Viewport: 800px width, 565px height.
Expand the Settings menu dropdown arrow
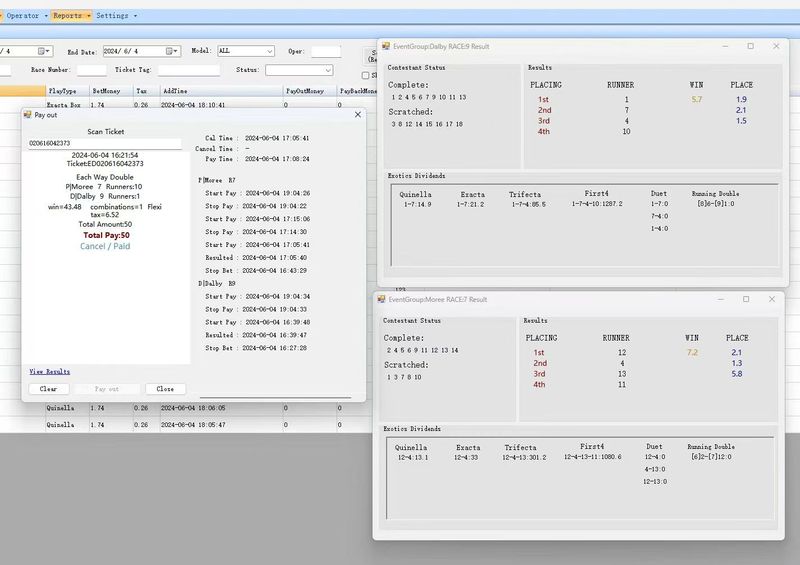pos(135,16)
